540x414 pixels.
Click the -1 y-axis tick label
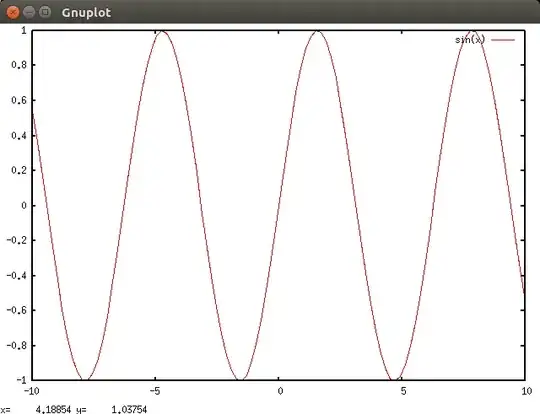click(x=21, y=380)
